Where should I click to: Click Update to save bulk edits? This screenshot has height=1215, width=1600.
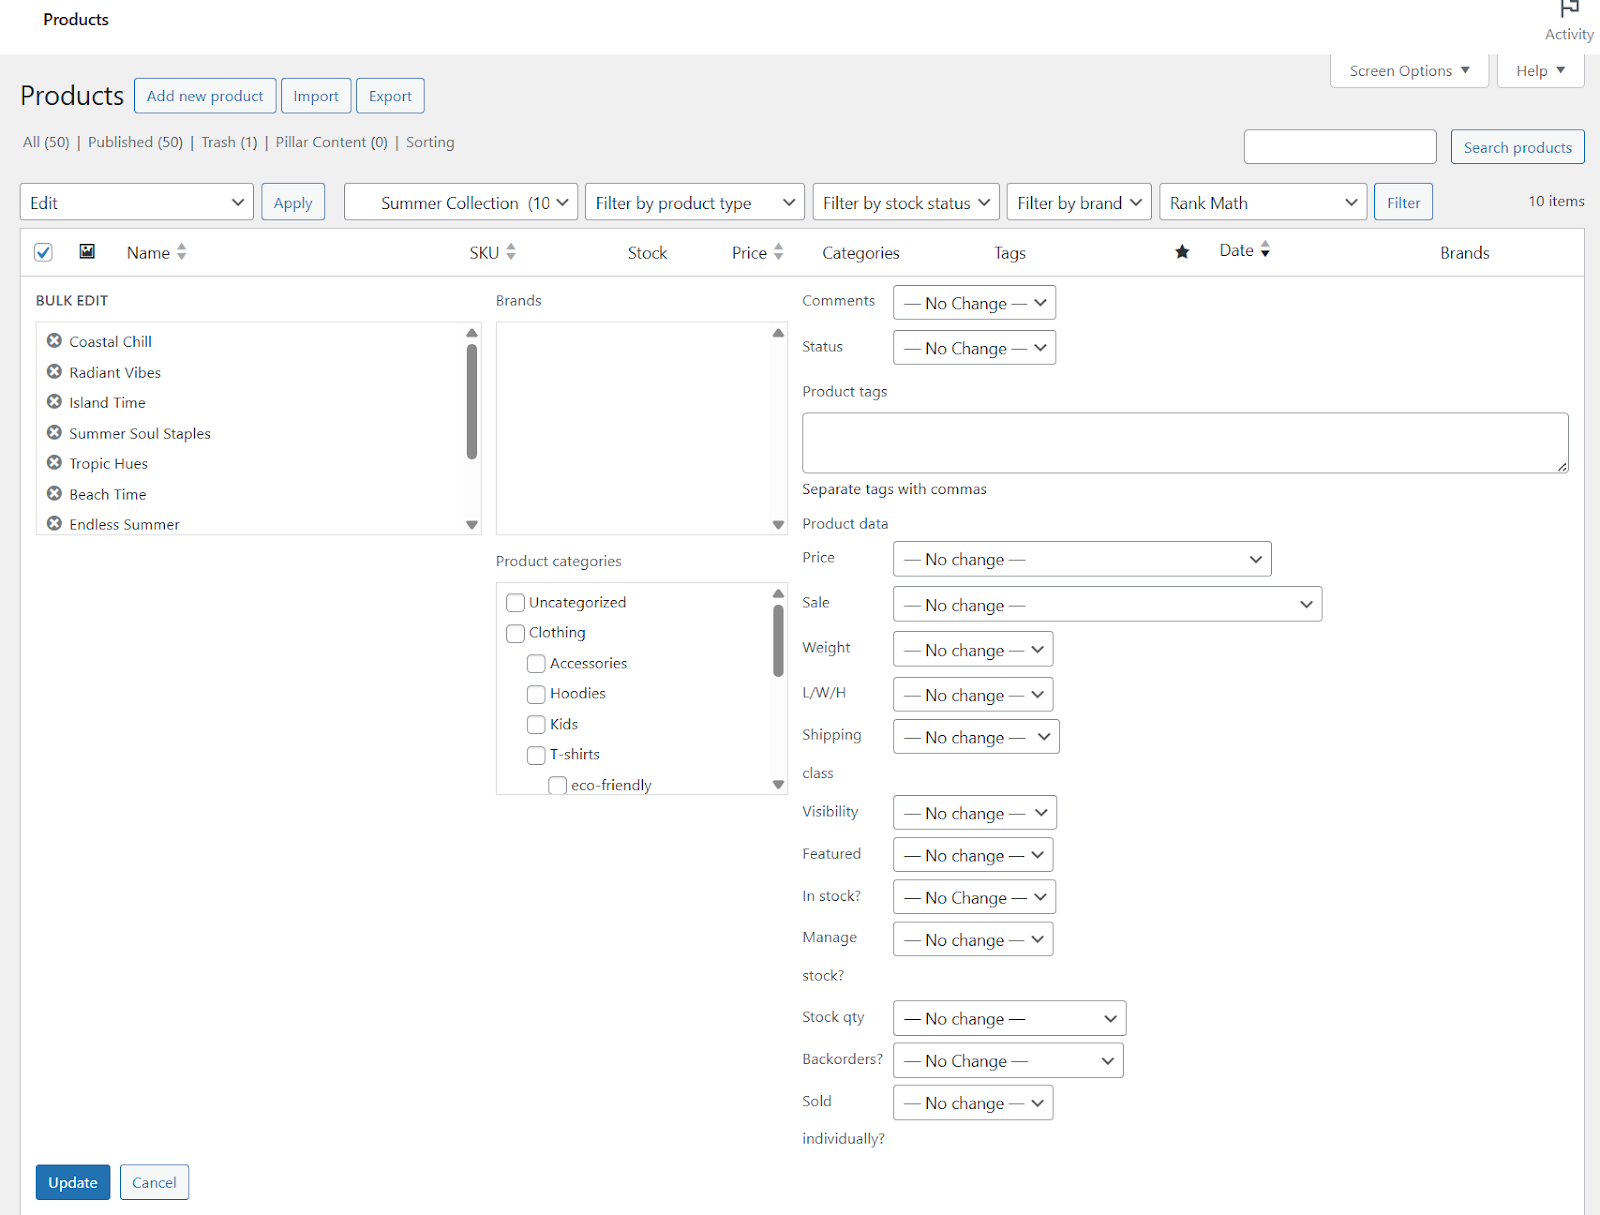point(73,1182)
